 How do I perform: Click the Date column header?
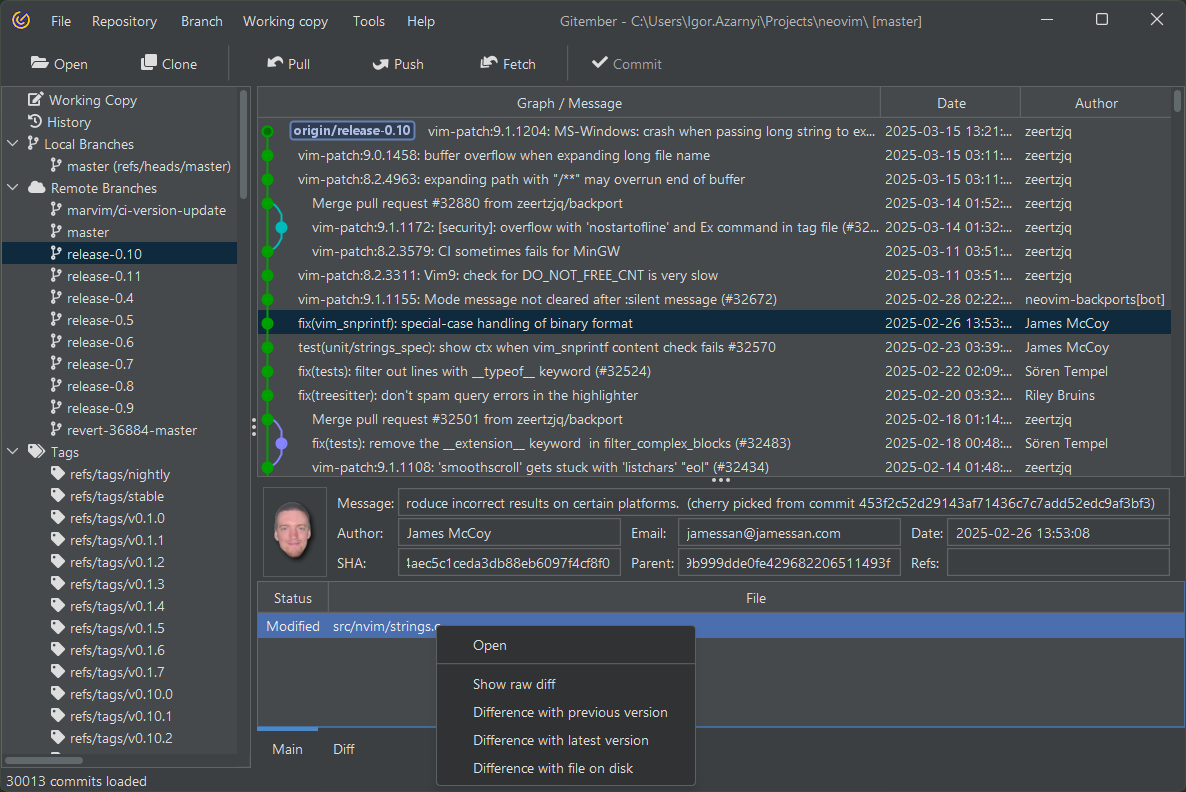tap(951, 103)
